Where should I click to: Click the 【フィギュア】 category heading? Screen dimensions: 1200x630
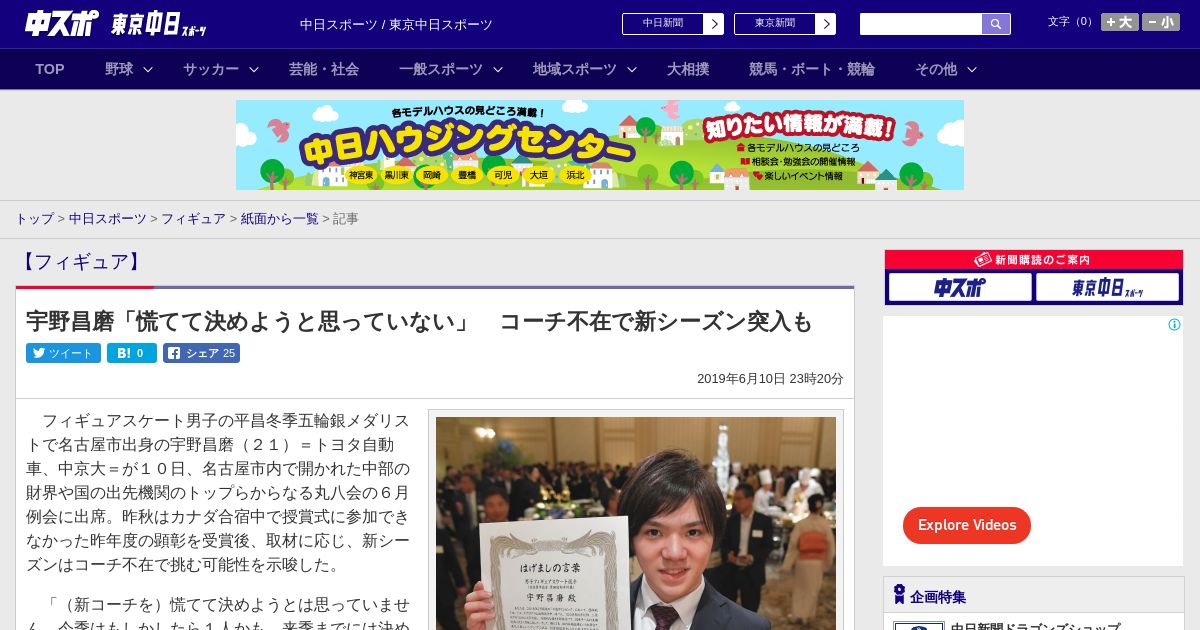coord(81,262)
